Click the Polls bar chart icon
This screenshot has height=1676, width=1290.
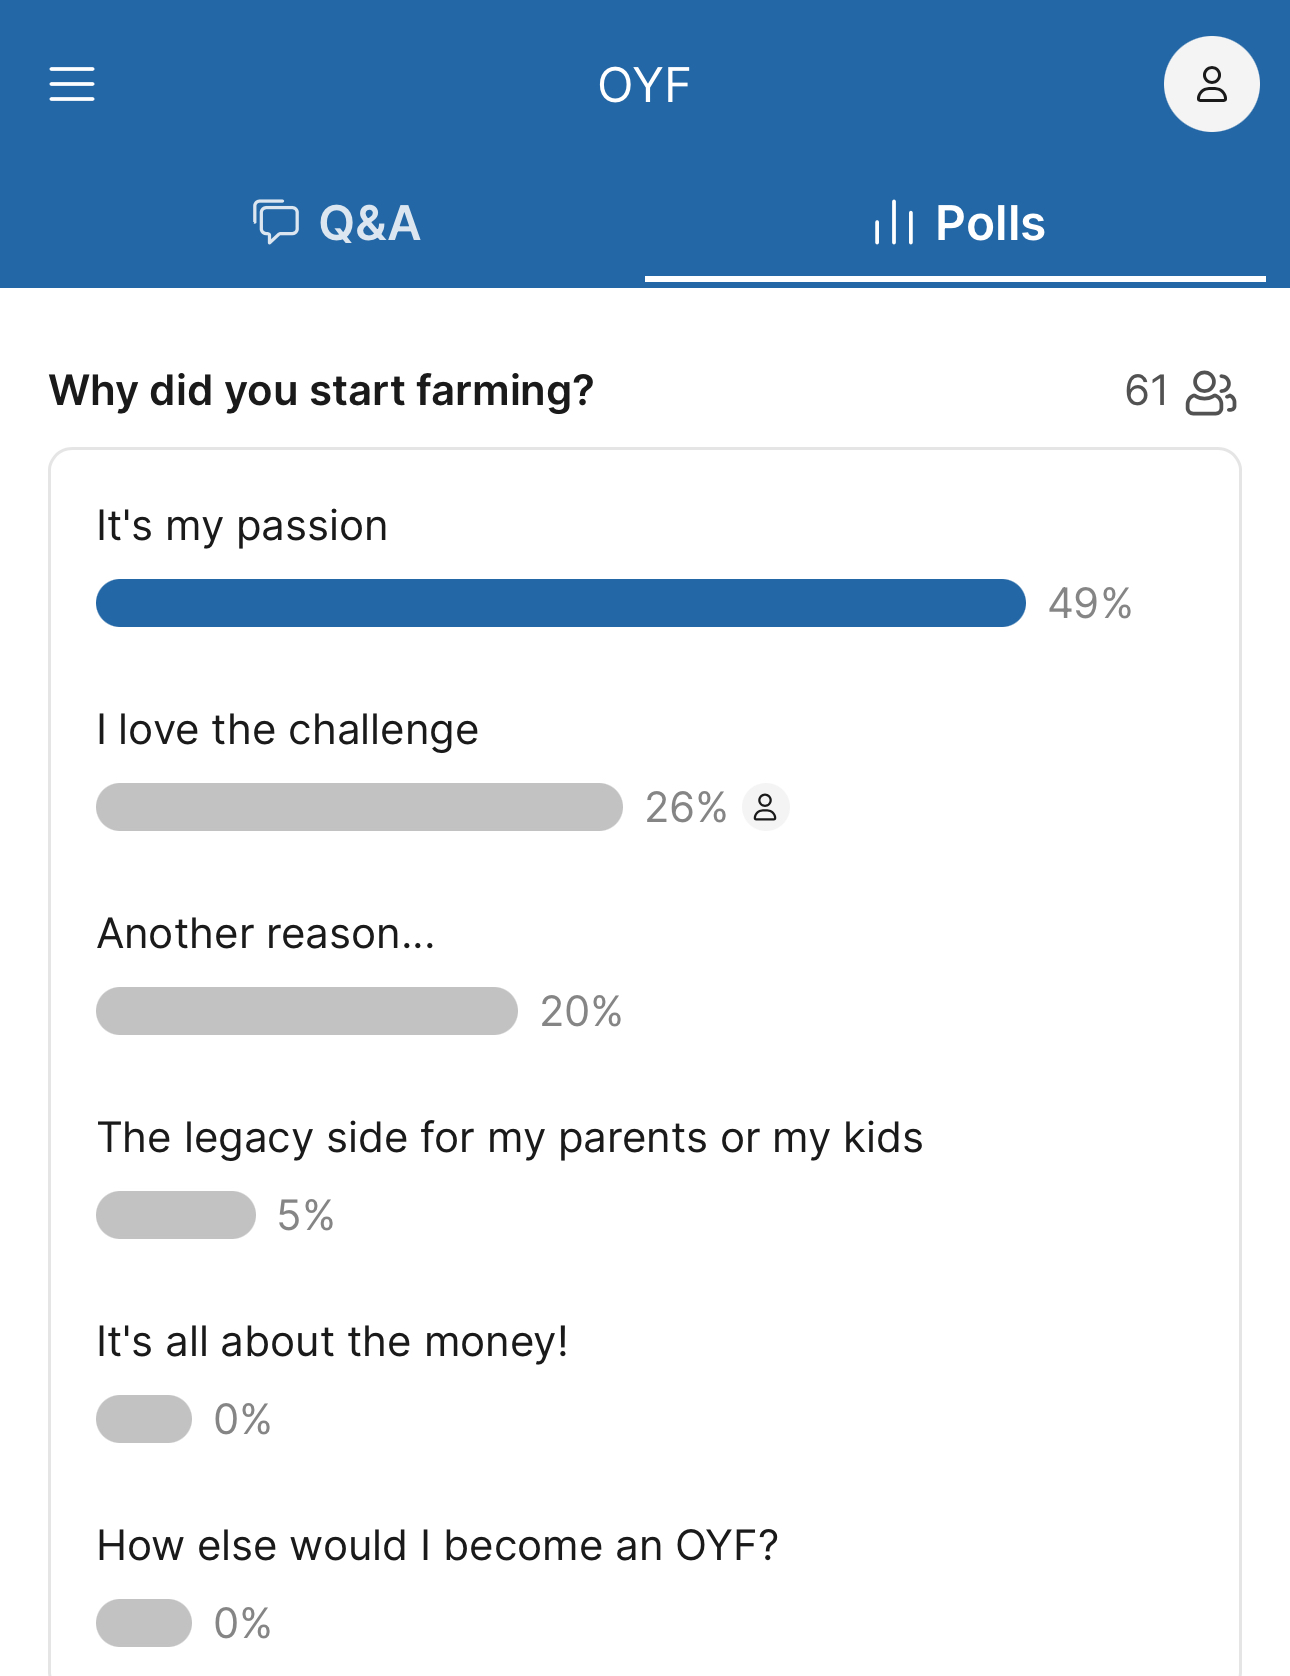893,222
